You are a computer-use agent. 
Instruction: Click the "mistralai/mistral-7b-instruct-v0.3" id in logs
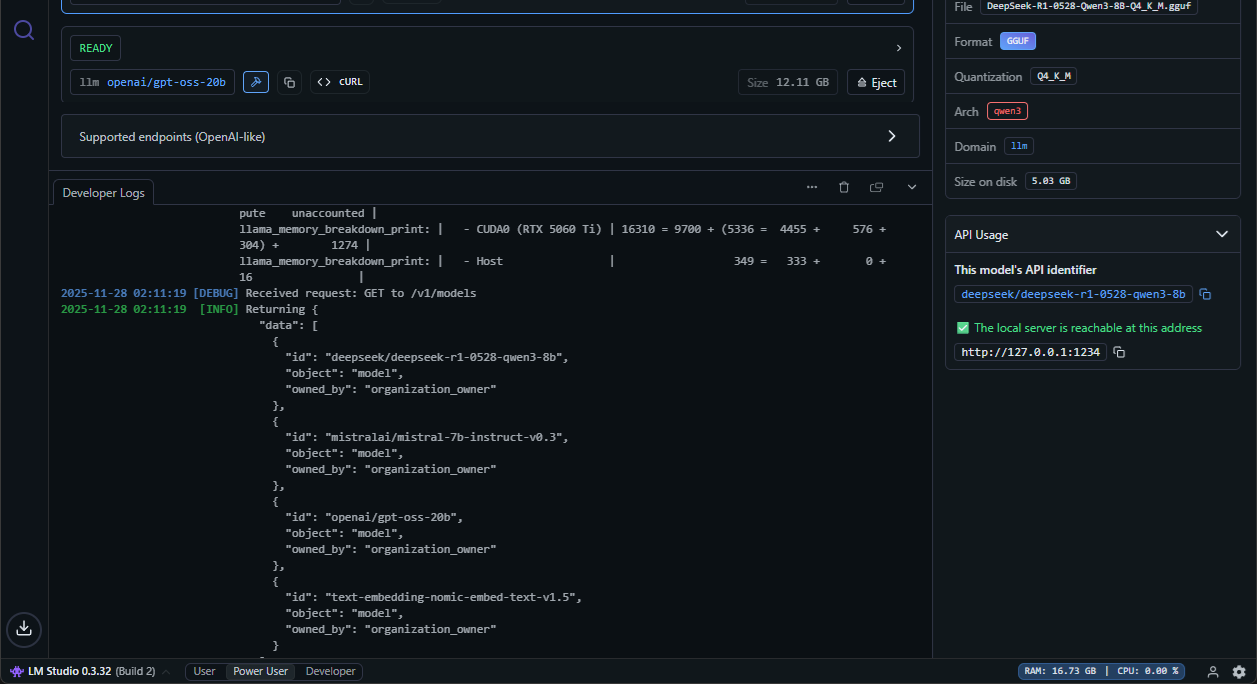point(446,437)
